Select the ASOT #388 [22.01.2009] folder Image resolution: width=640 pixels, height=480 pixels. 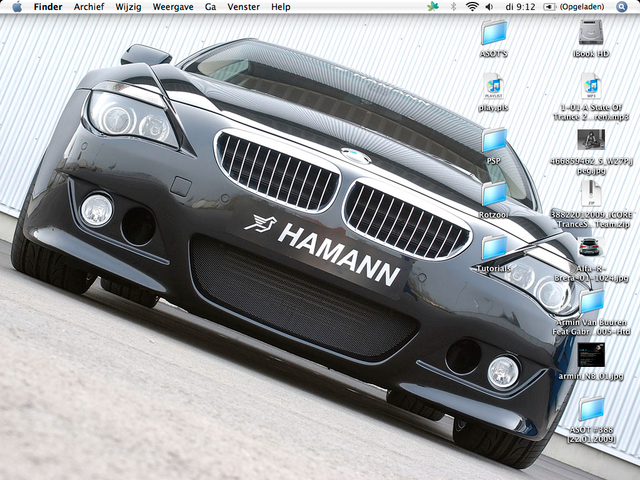592,409
